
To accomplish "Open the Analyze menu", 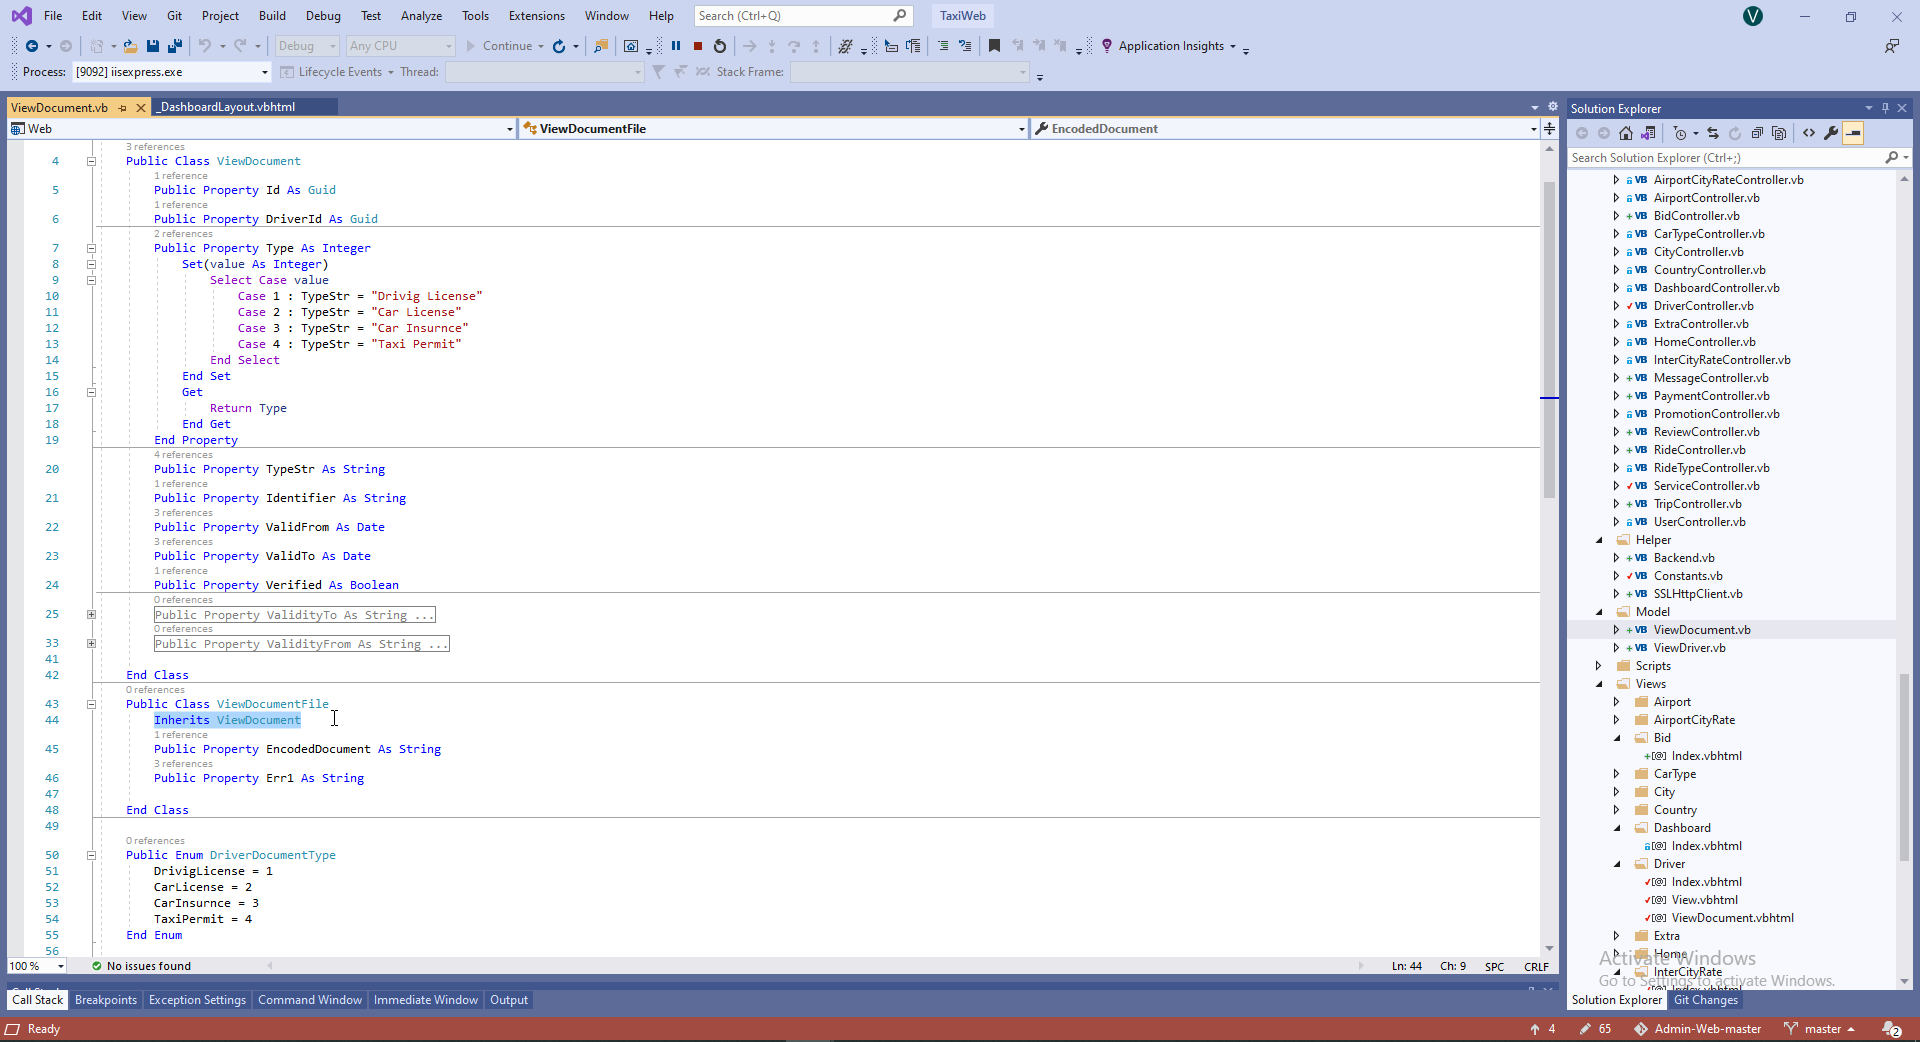I will pyautogui.click(x=421, y=16).
